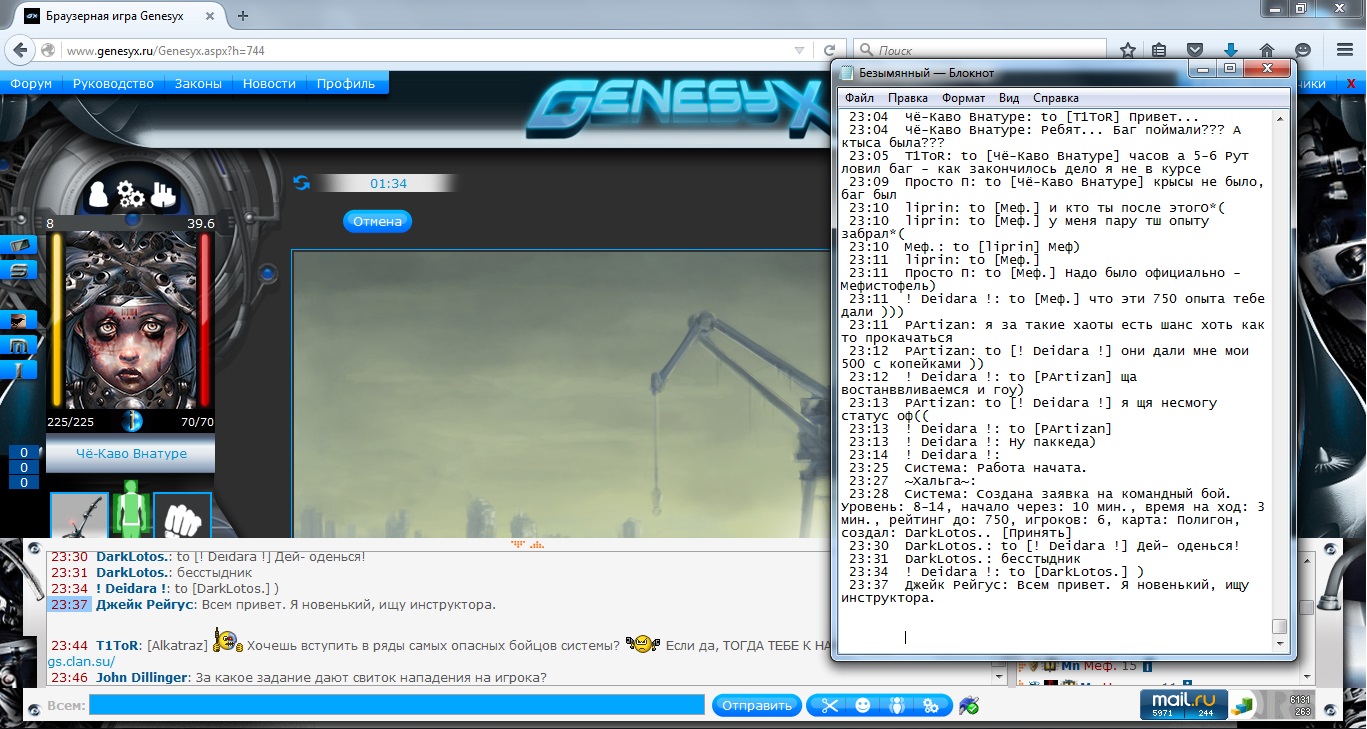The image size is (1367, 729).
Task: Open the Руководство site menu
Action: 113,84
